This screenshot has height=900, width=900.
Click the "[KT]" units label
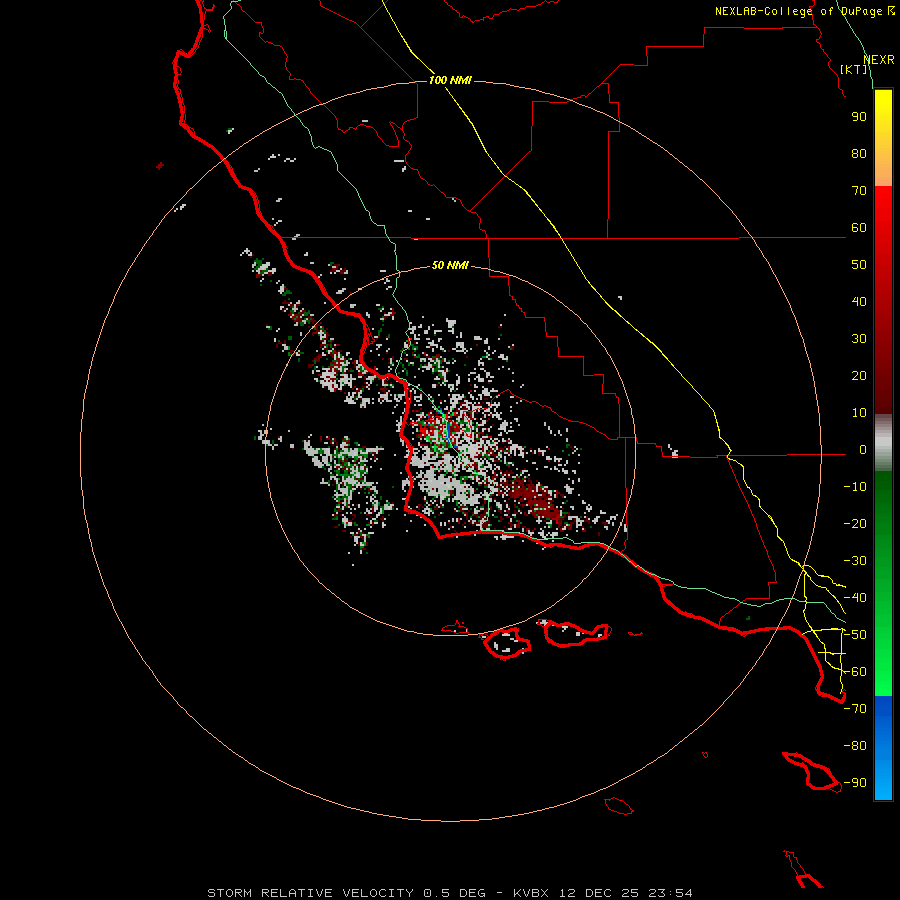(854, 69)
